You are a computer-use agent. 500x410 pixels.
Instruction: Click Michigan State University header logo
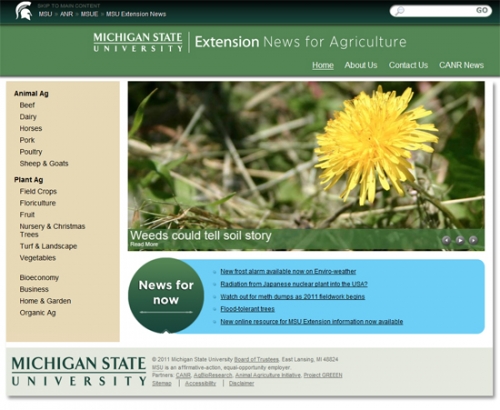pyautogui.click(x=138, y=42)
